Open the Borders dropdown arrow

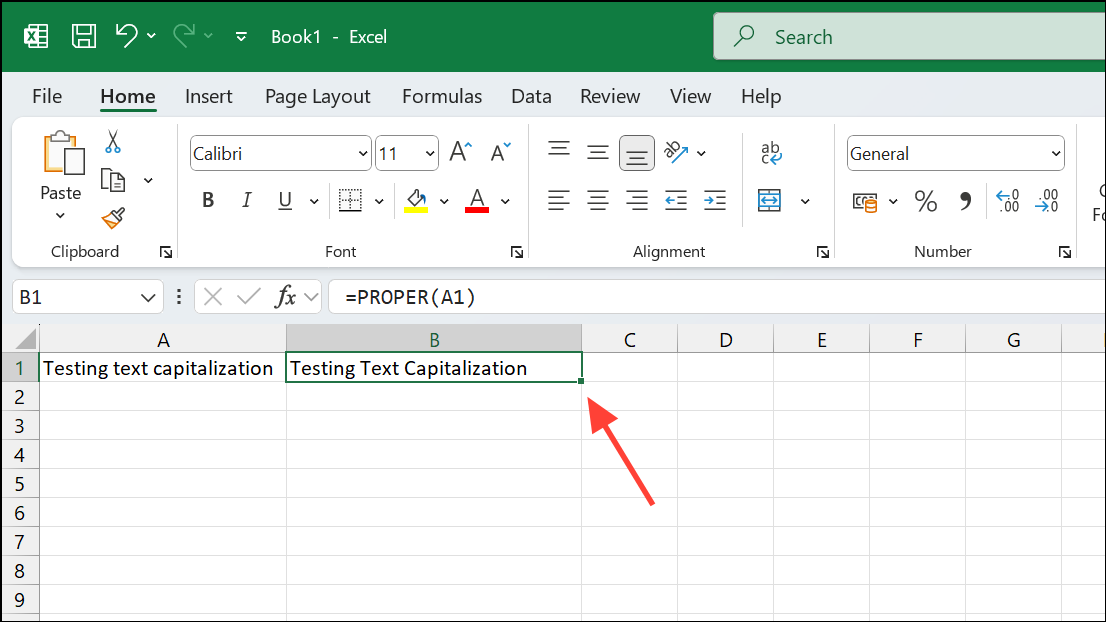[x=378, y=199]
